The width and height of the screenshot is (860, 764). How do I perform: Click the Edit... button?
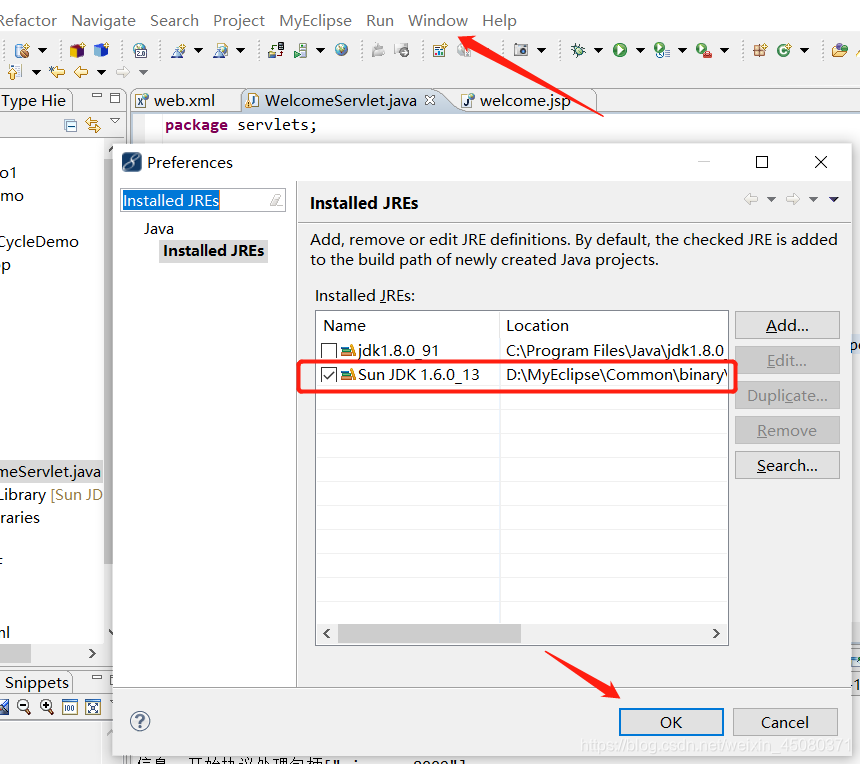point(787,360)
